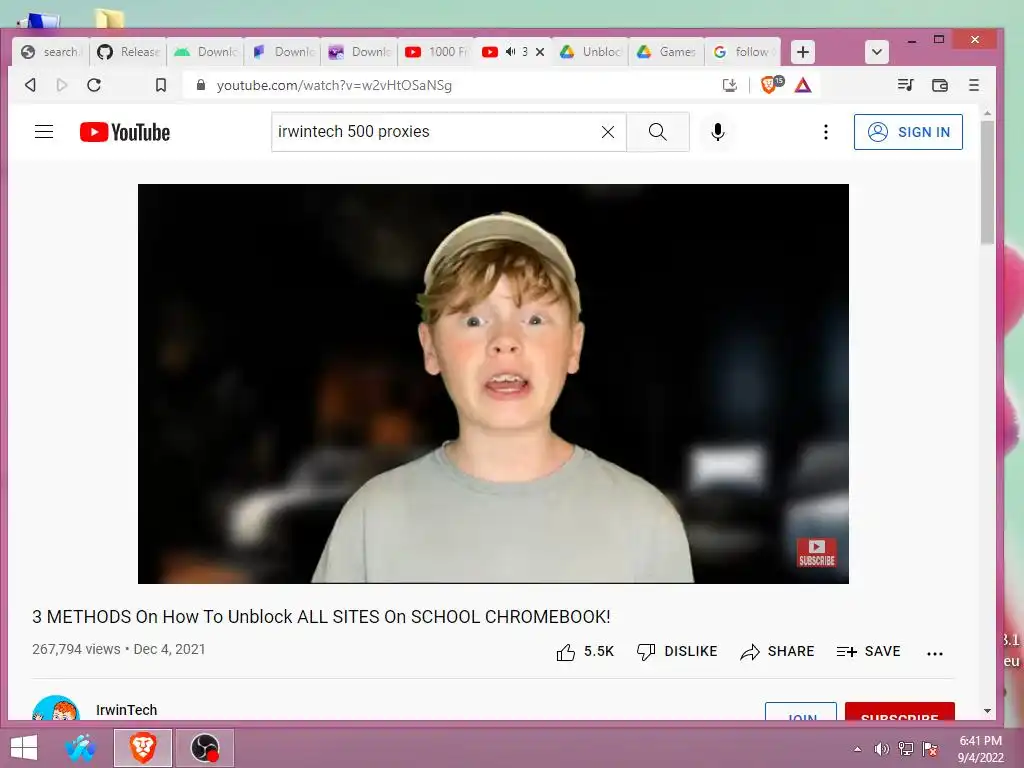Click the red SUBSCRIBE button
This screenshot has height=768, width=1024.
pyautogui.click(x=899, y=712)
